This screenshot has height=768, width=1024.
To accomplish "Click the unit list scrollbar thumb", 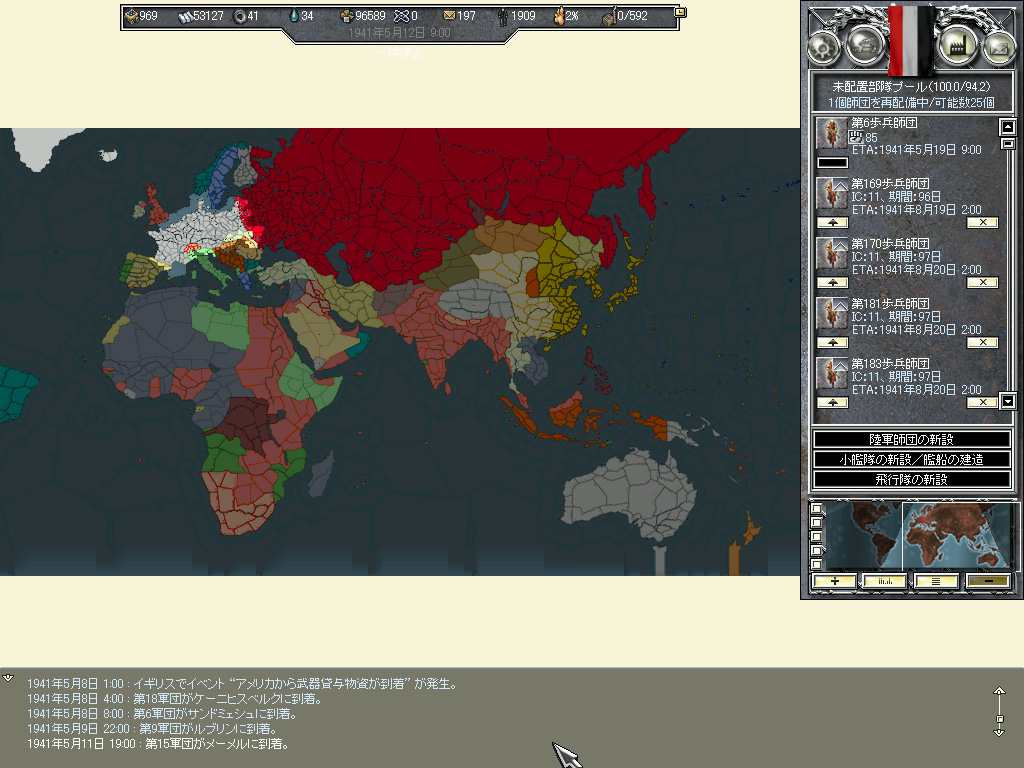I will point(1008,144).
